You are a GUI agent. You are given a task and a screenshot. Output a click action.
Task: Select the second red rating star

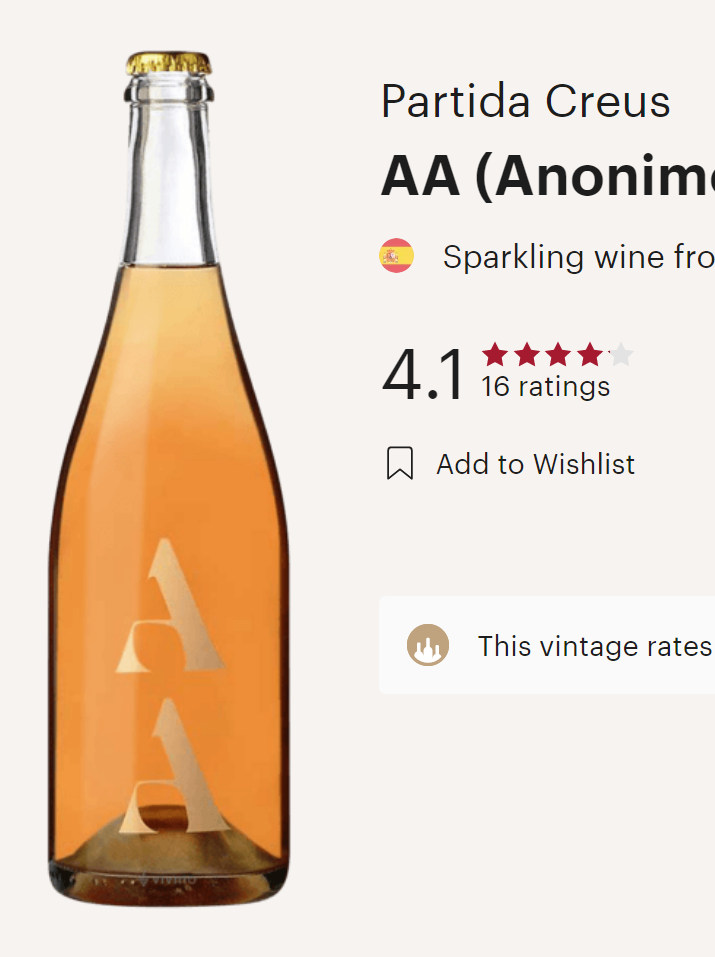point(527,354)
